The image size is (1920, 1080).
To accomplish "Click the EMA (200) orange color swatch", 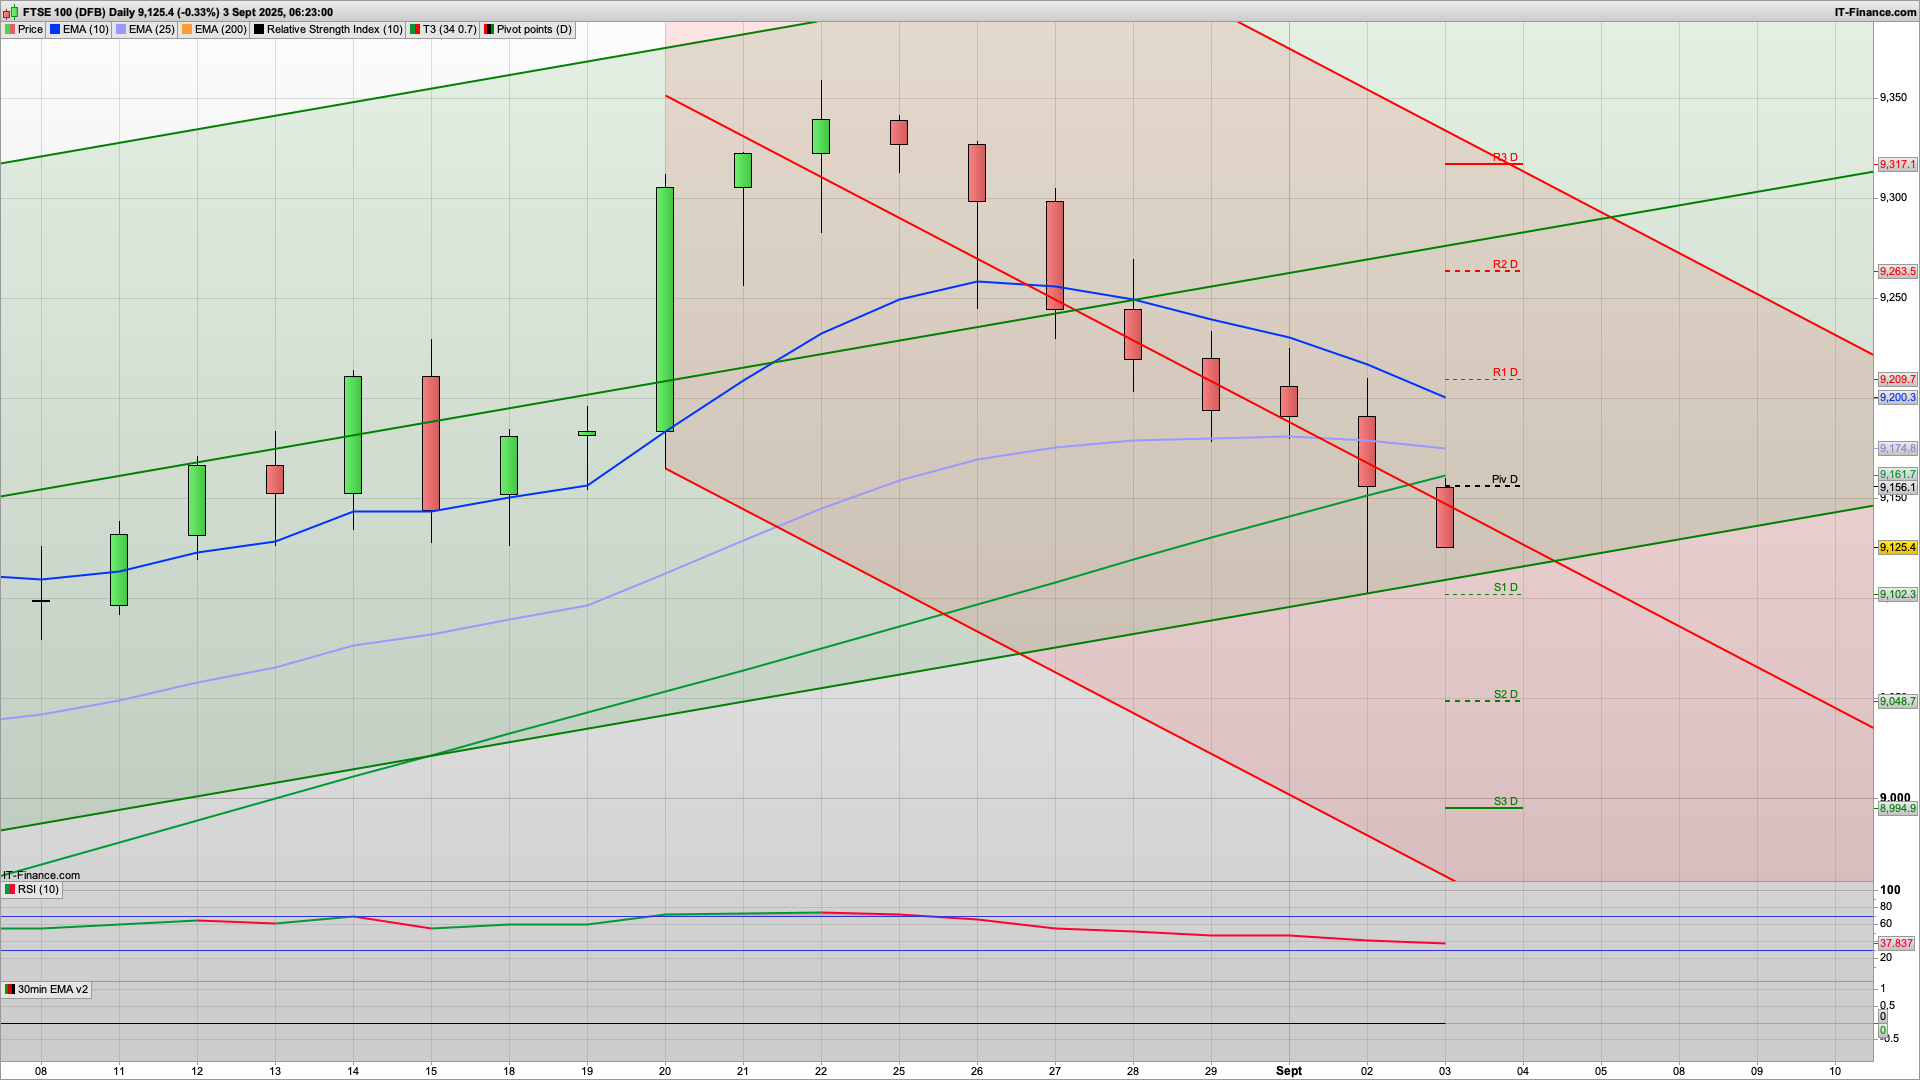I will point(187,29).
